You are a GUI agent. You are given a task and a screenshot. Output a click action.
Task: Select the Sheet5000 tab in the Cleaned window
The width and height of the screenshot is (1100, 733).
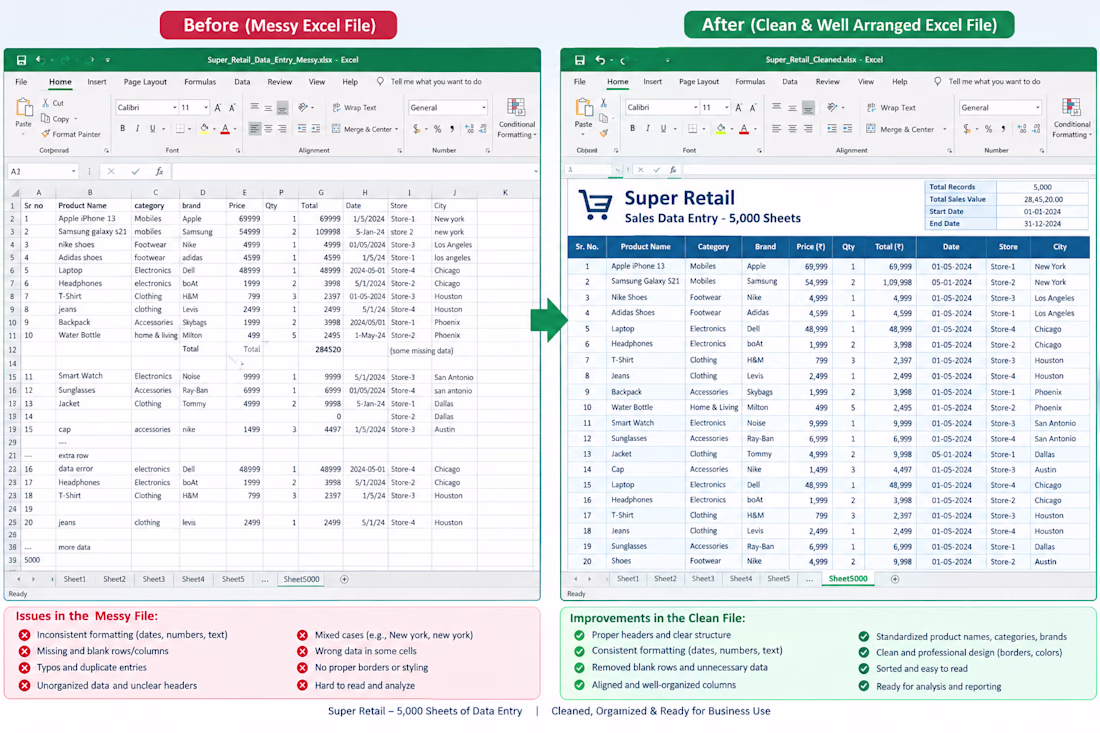848,579
